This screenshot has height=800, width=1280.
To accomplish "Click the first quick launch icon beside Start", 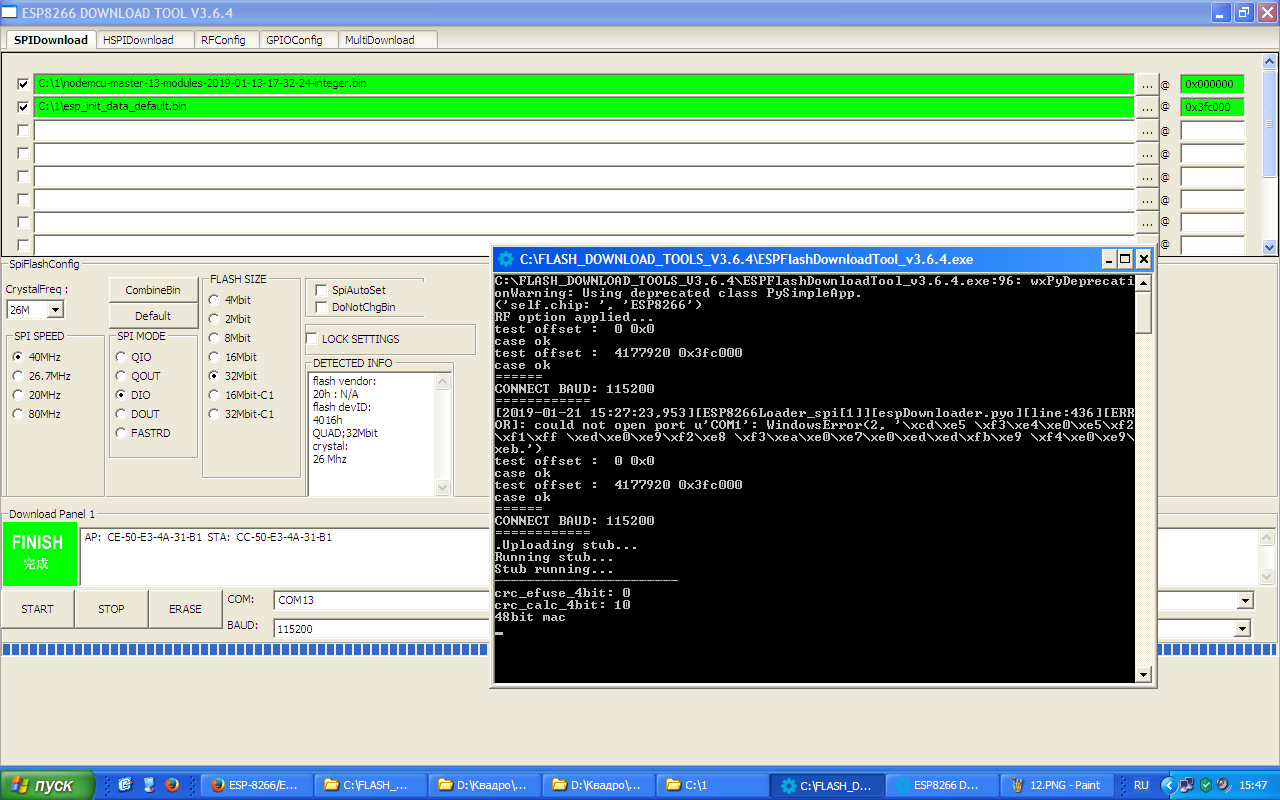I will coord(126,785).
